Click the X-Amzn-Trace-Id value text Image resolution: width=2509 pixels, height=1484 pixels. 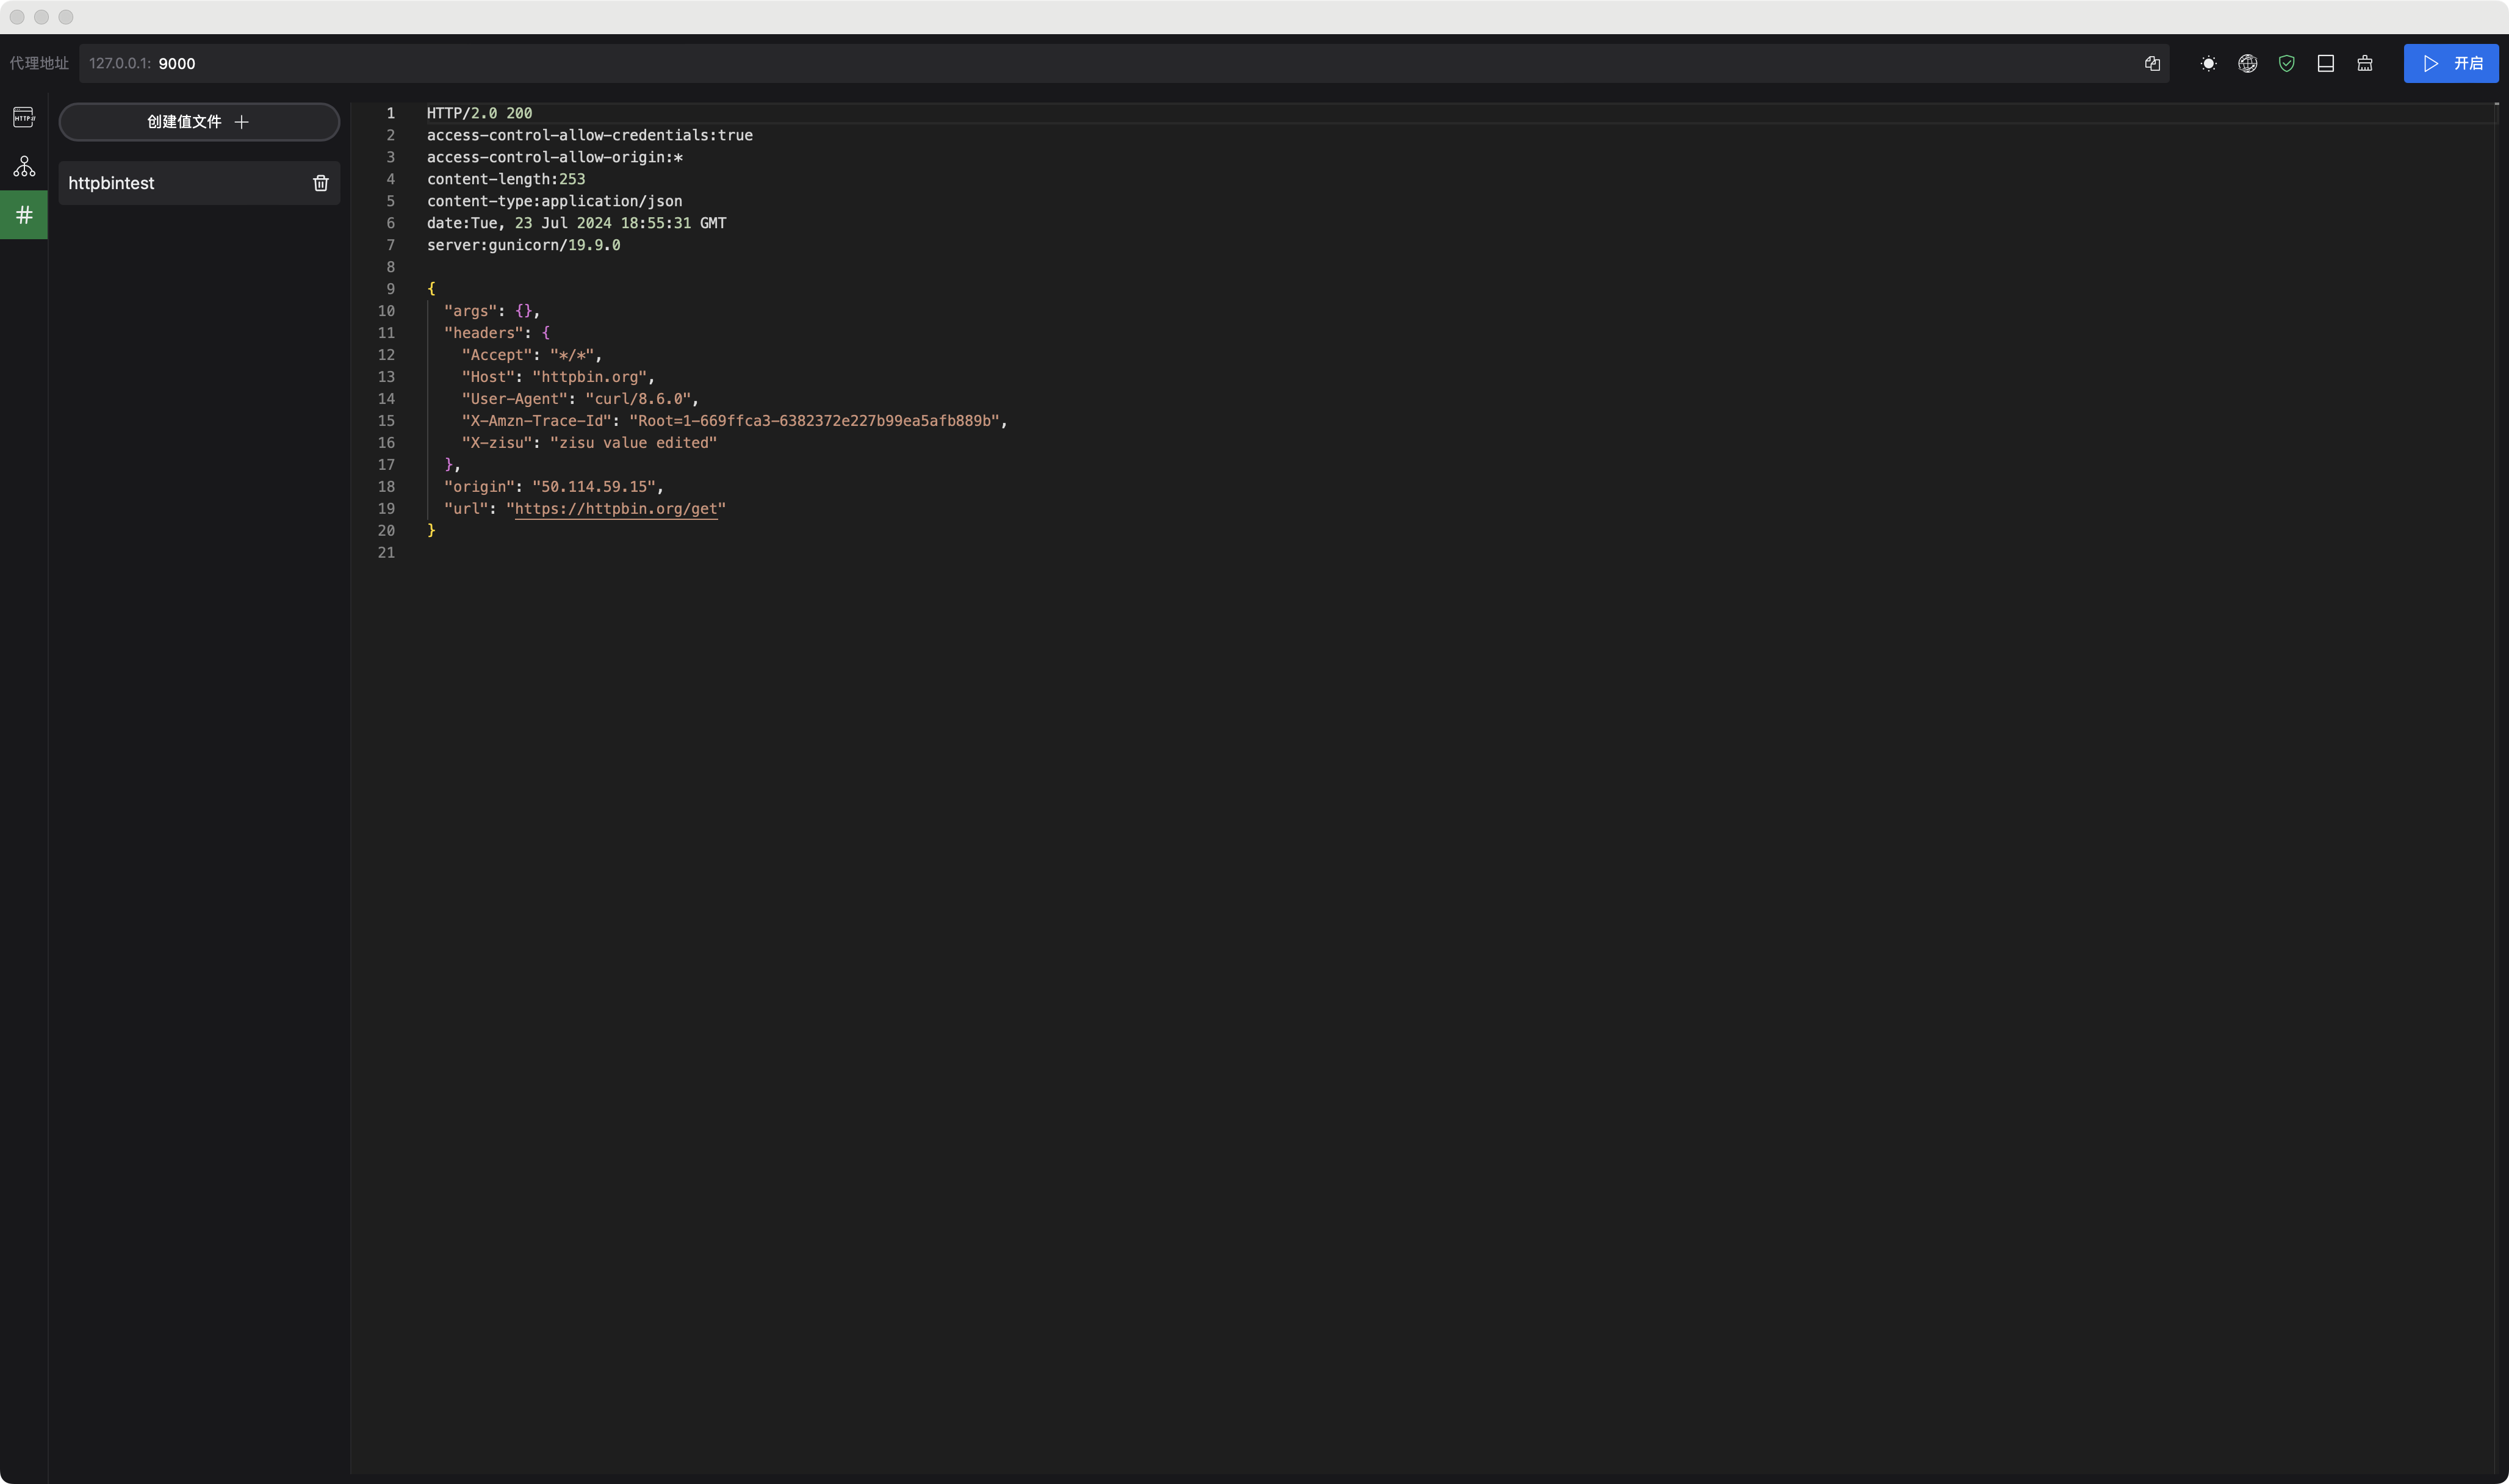(x=814, y=421)
